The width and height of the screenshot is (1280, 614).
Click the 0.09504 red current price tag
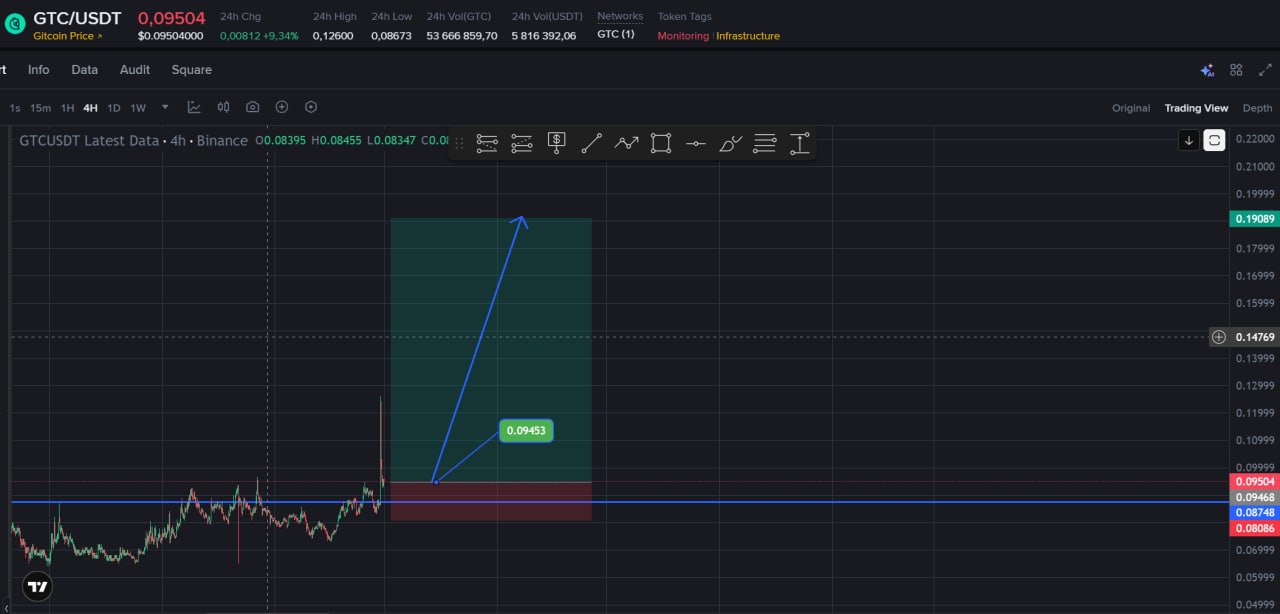[1254, 482]
